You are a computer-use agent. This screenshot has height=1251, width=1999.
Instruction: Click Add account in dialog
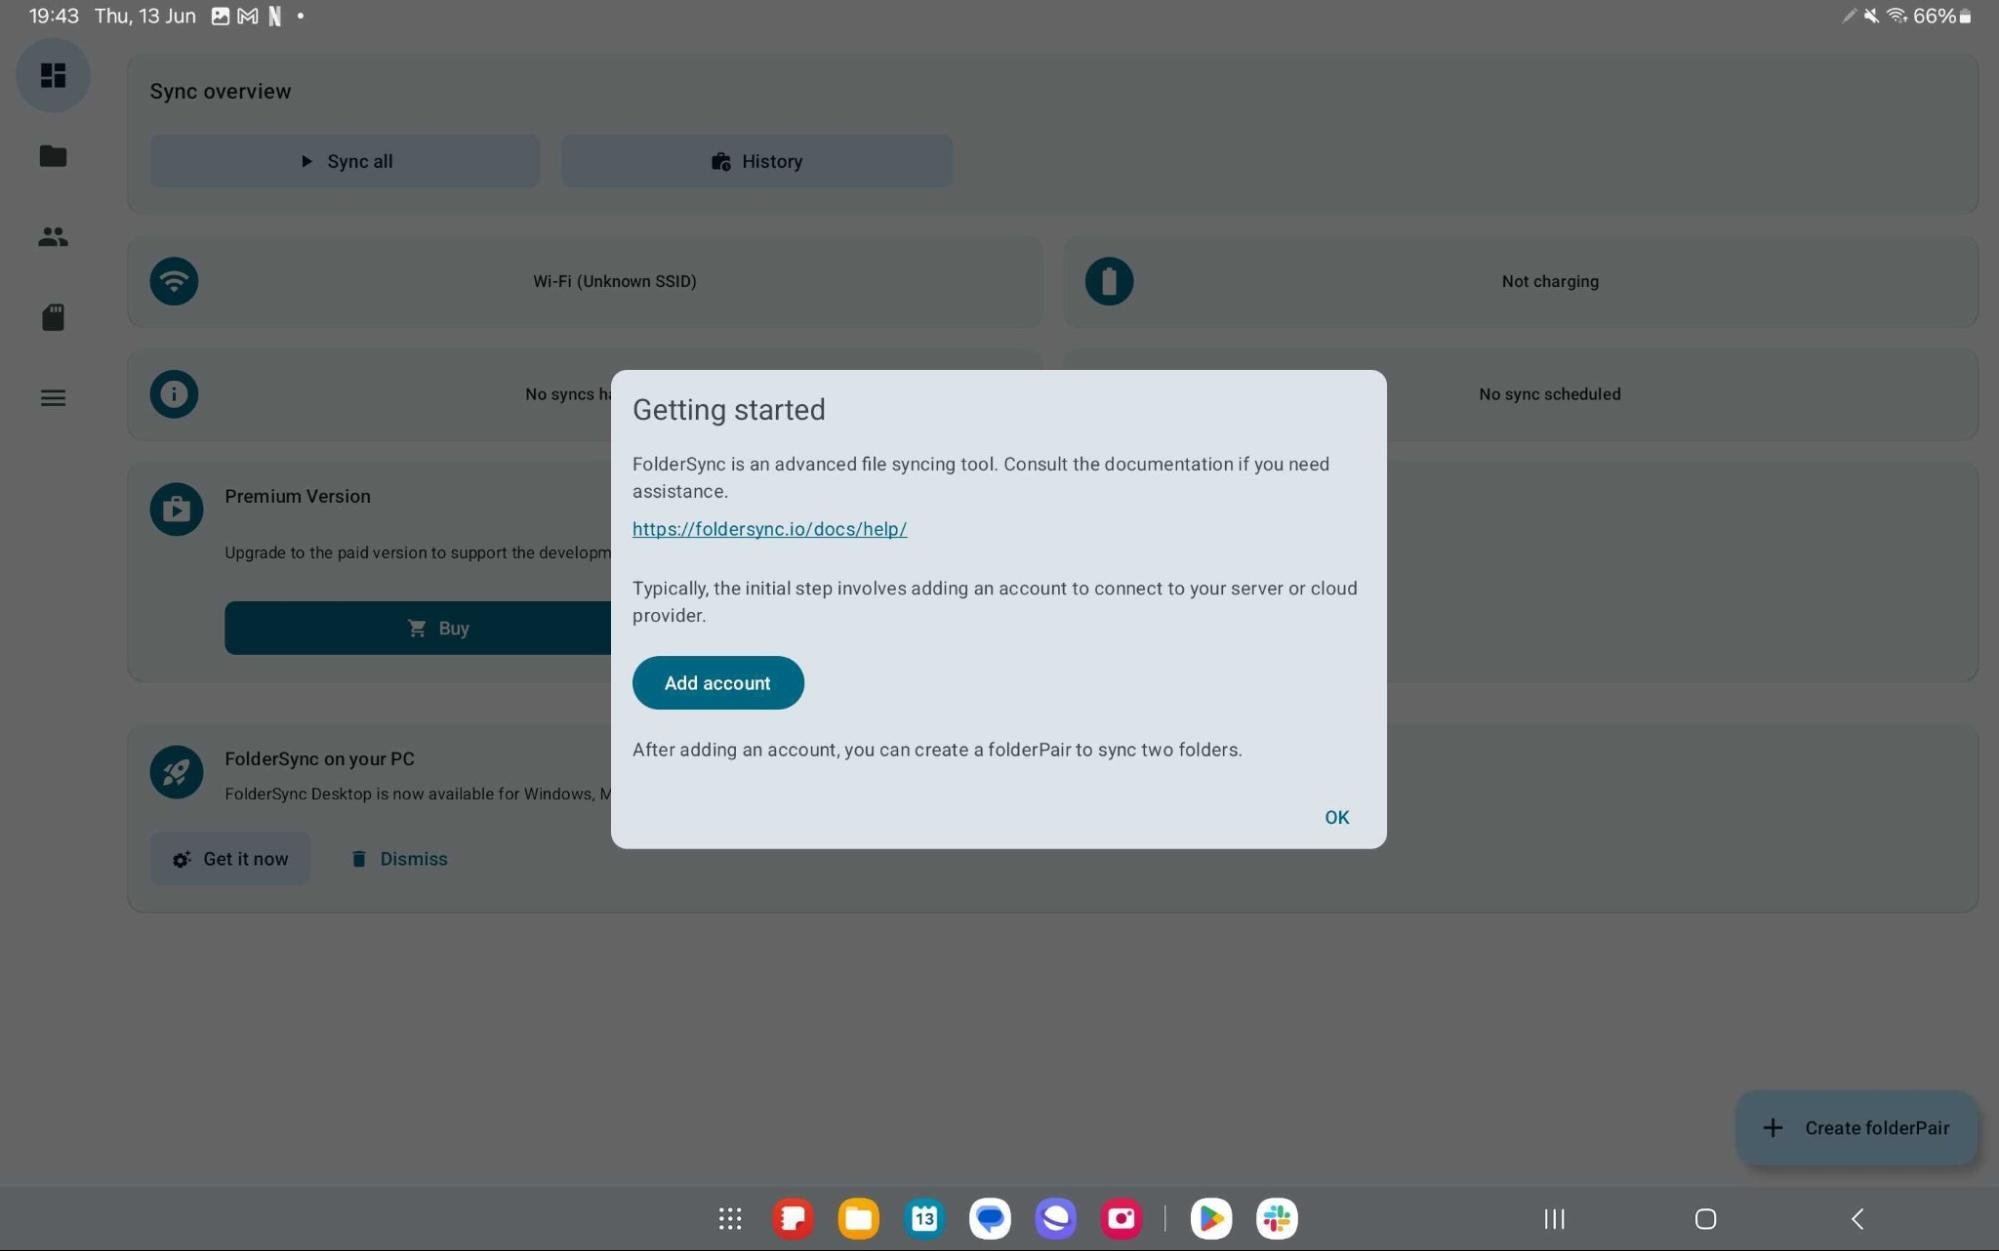tap(718, 683)
